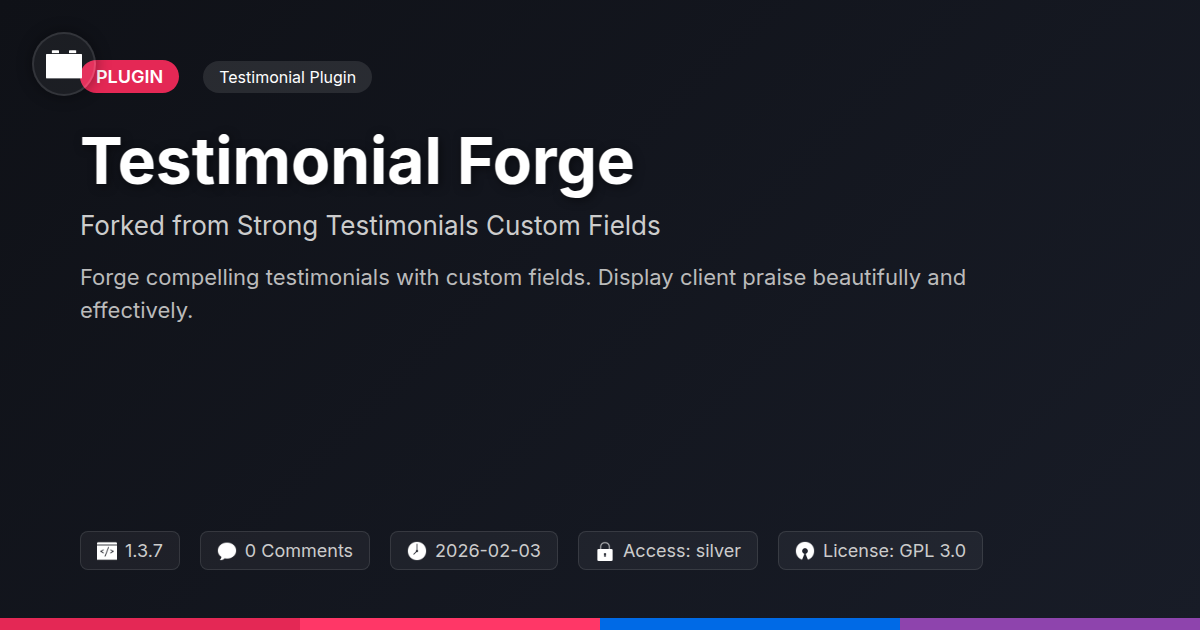Click the open source license icon
Image resolution: width=1200 pixels, height=630 pixels.
coord(805,551)
